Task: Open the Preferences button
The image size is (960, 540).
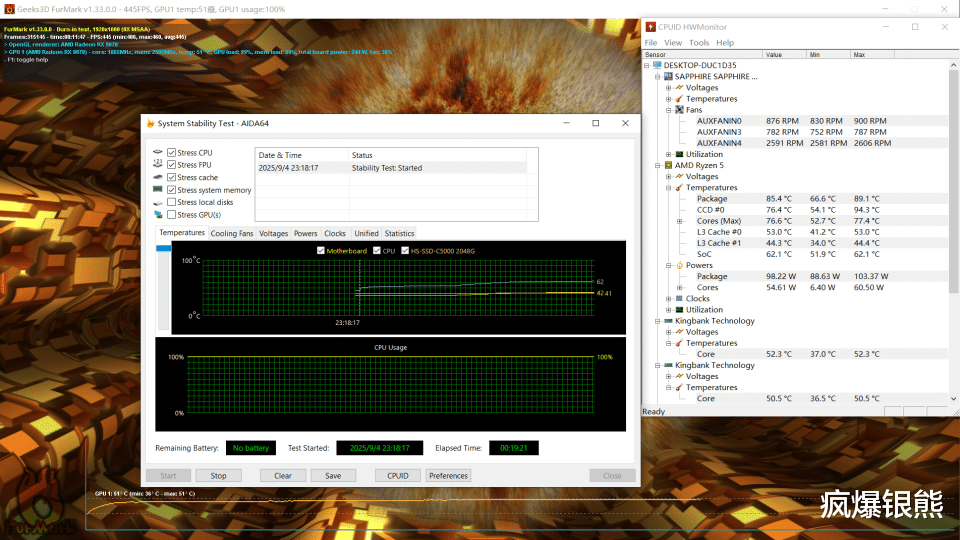Action: tap(448, 476)
